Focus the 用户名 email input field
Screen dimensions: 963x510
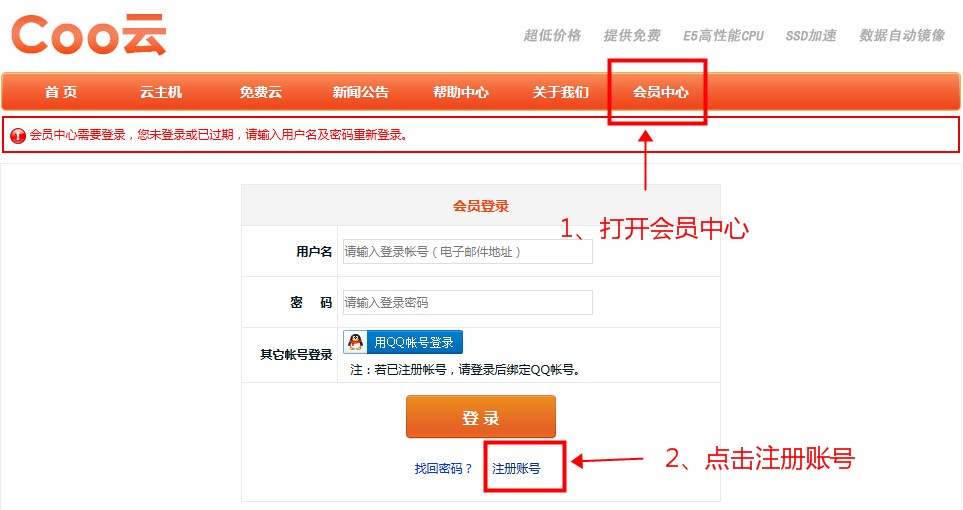[467, 251]
